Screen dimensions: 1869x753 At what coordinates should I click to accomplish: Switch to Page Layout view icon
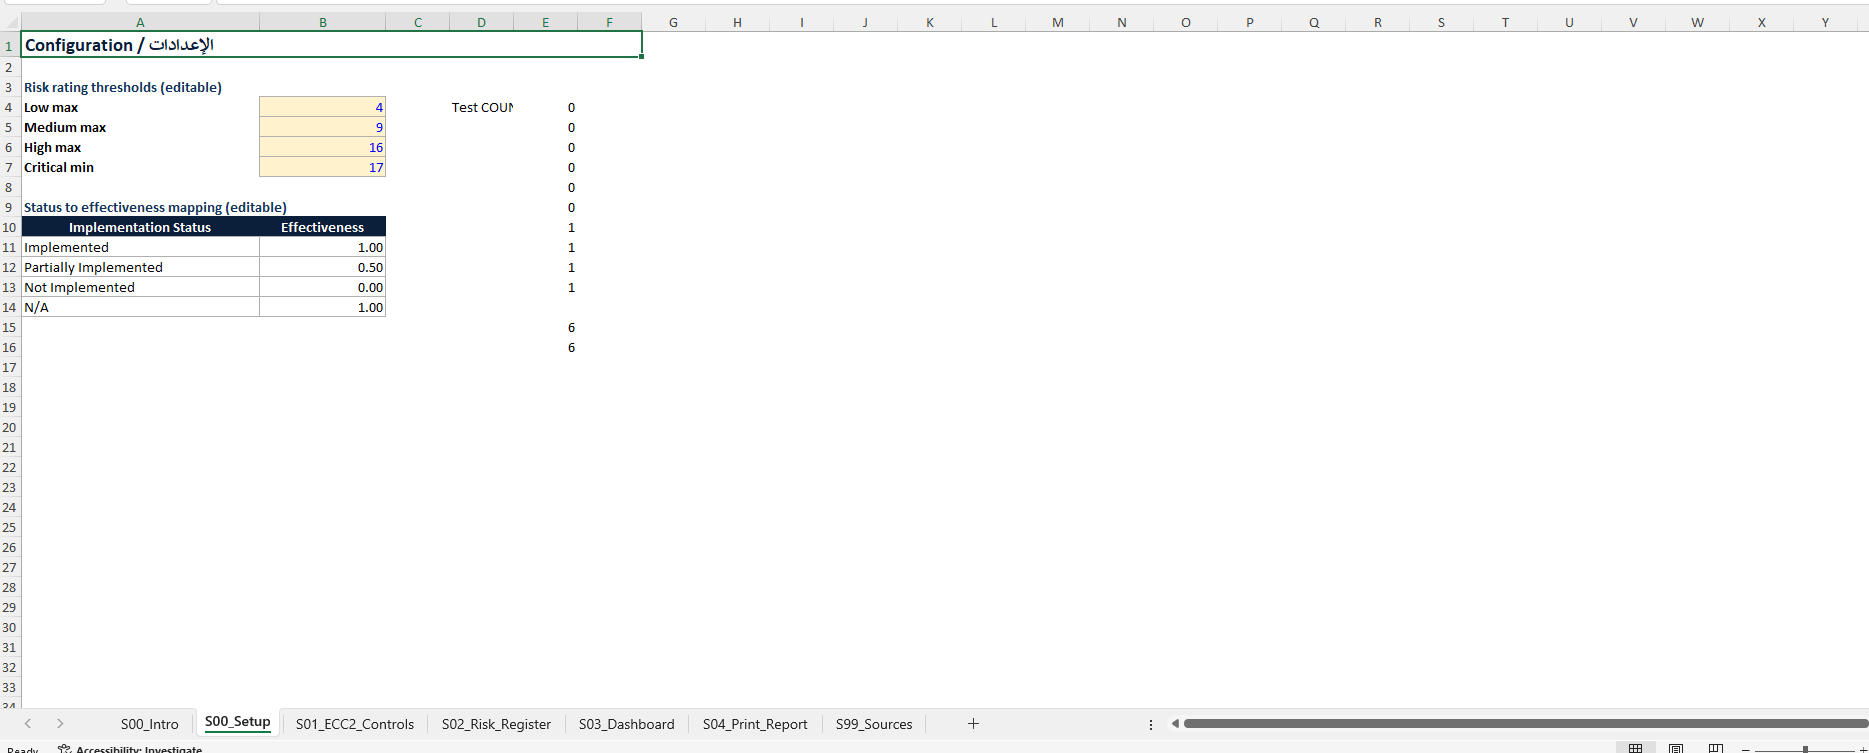click(1676, 748)
